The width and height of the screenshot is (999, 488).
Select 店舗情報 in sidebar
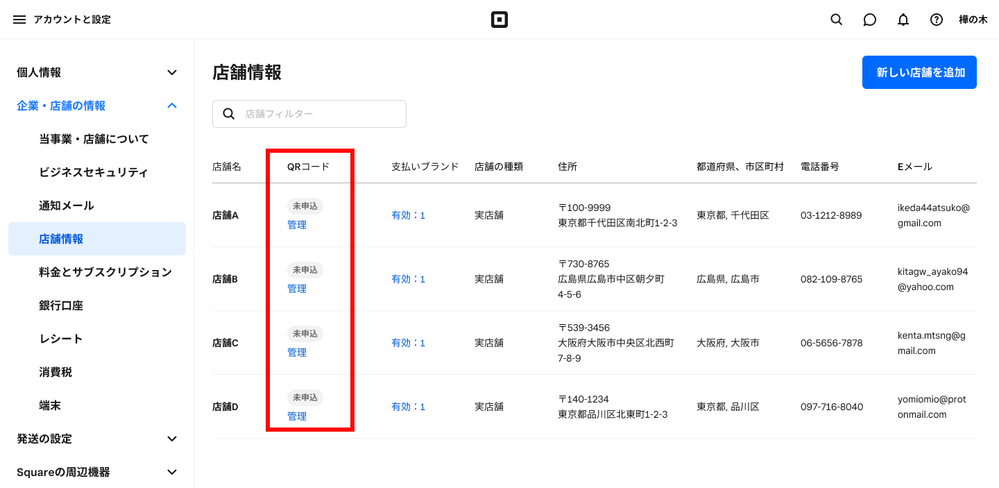(x=97, y=239)
